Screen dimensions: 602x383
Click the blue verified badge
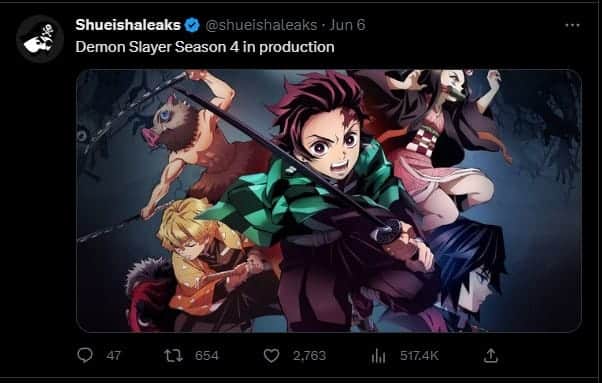click(x=192, y=25)
